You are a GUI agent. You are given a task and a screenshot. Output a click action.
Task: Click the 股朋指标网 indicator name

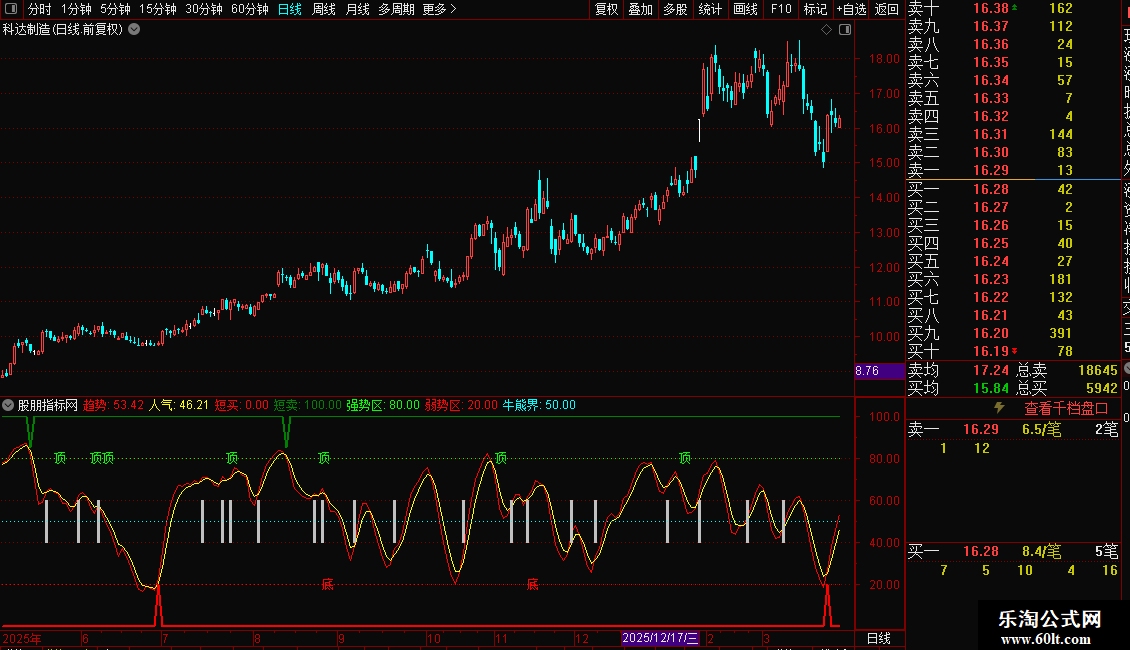coord(48,405)
